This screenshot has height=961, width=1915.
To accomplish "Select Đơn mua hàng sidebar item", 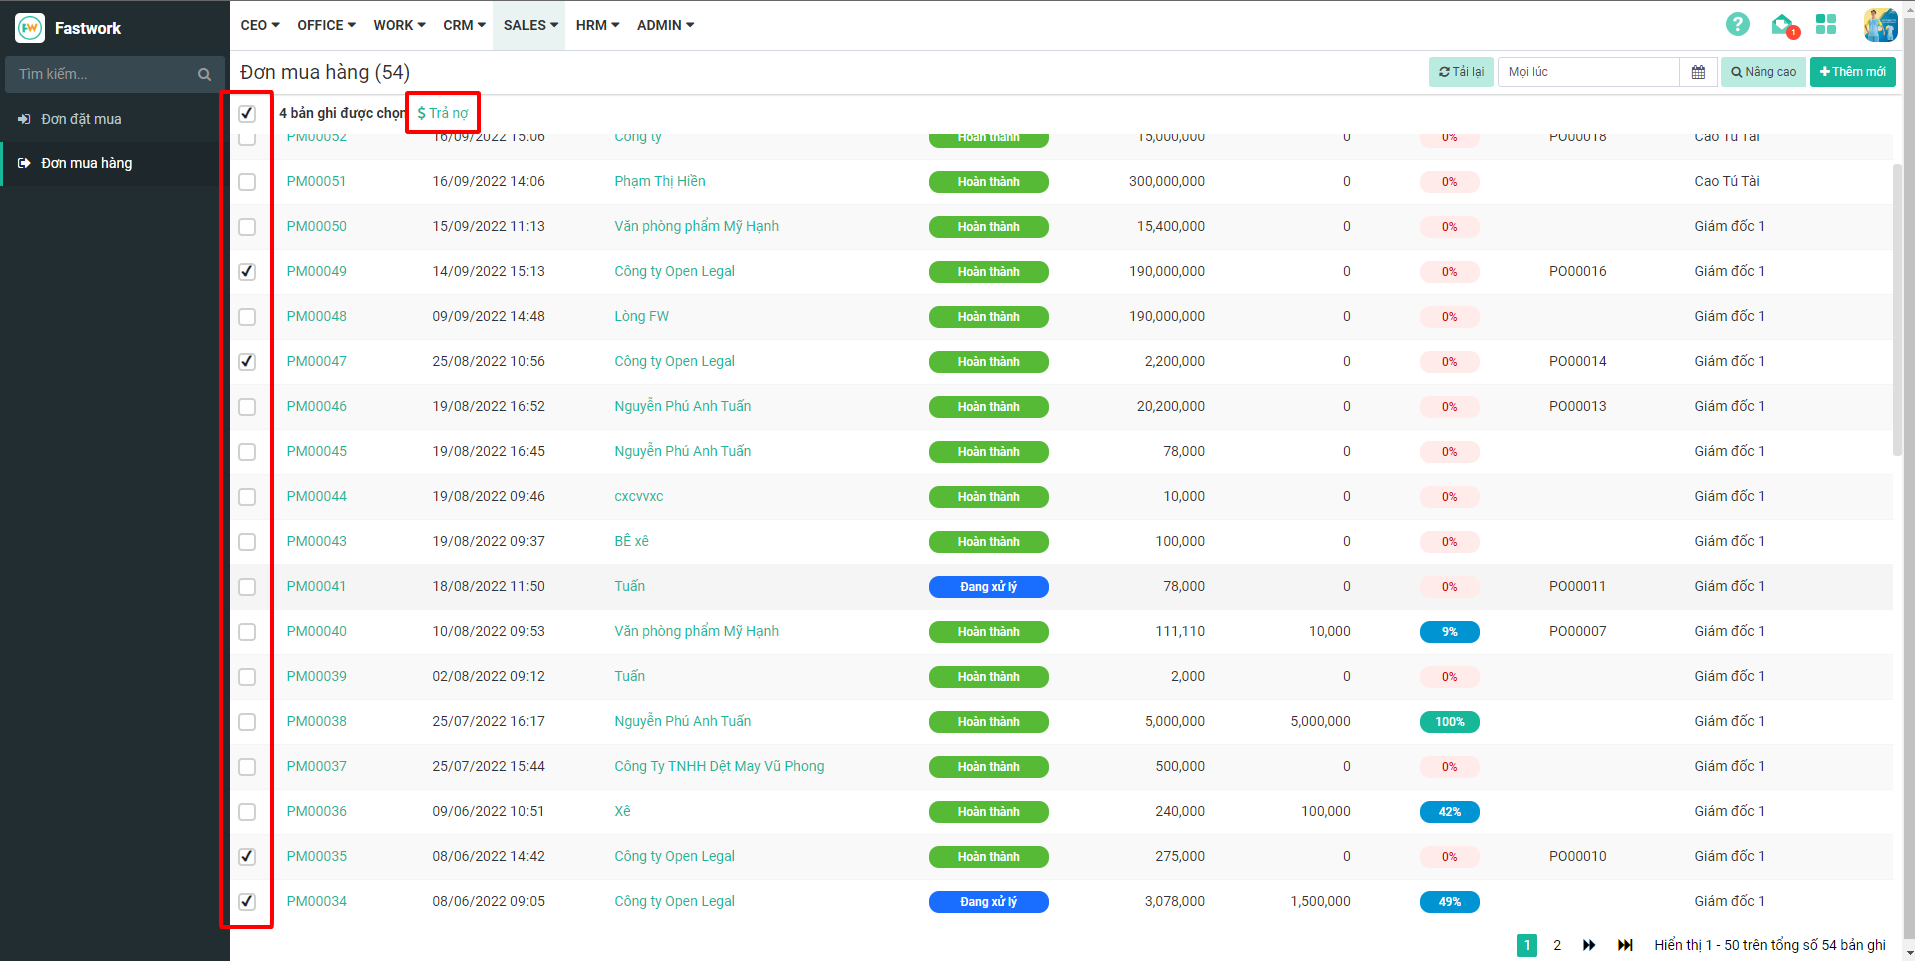I will click(86, 163).
